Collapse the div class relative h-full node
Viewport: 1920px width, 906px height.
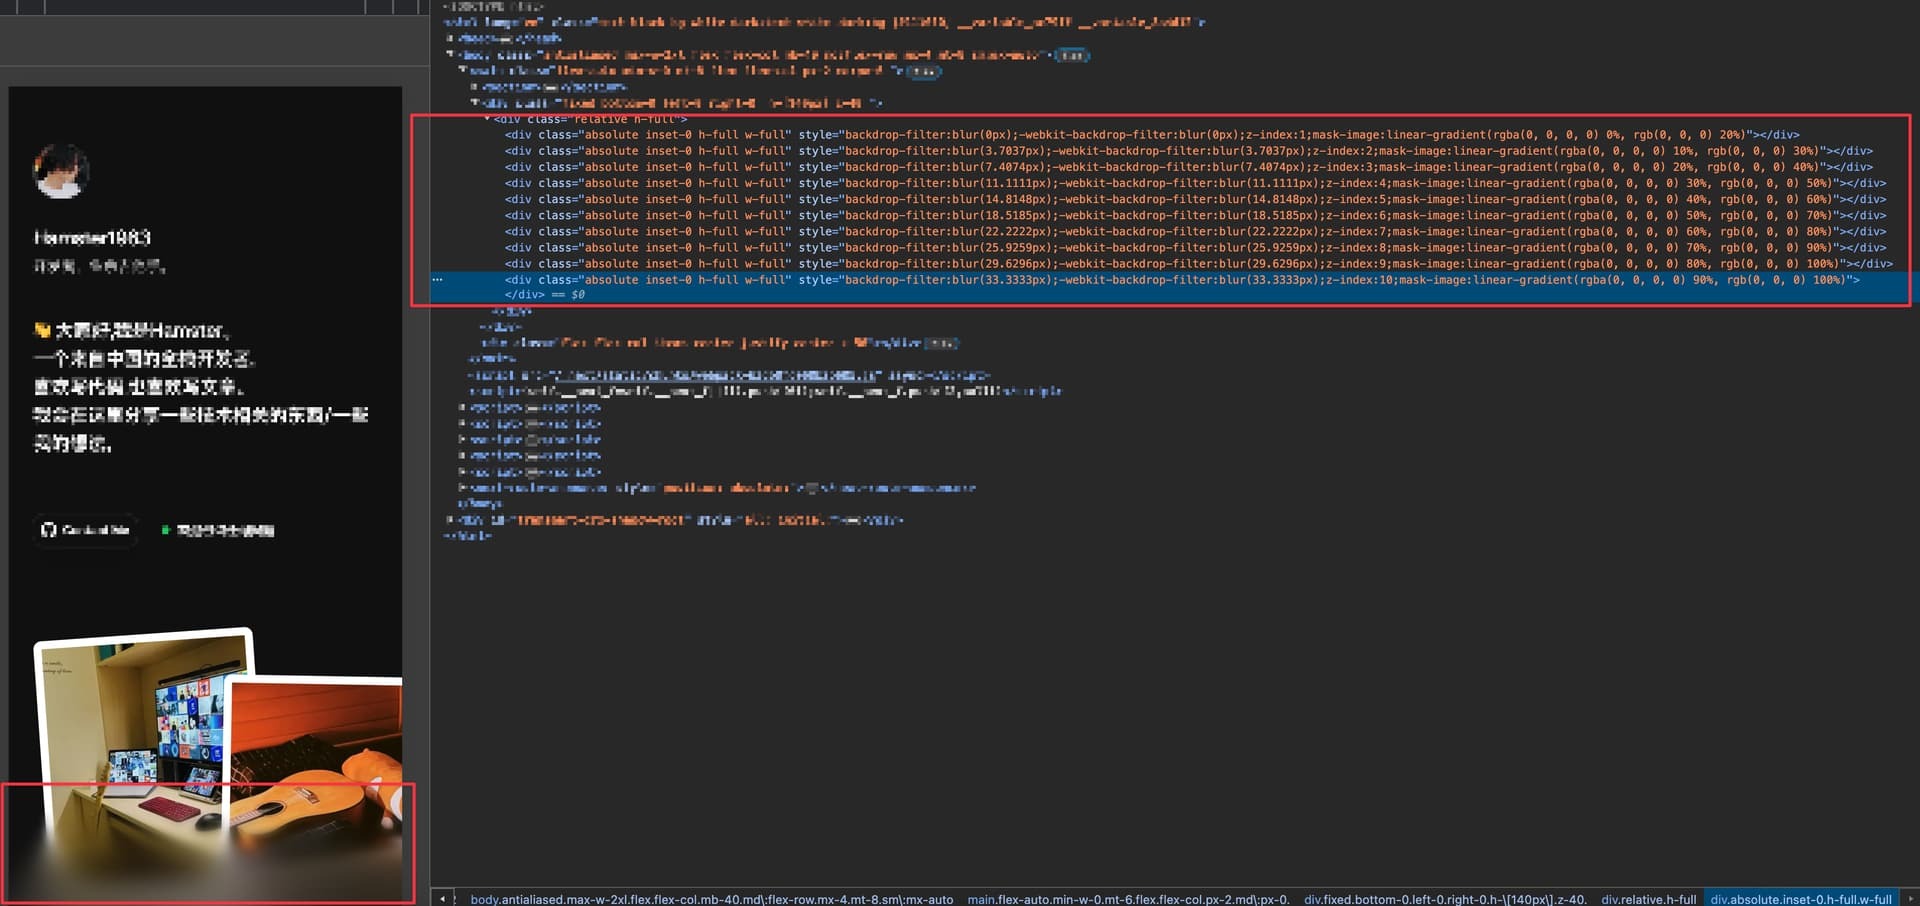[488, 119]
